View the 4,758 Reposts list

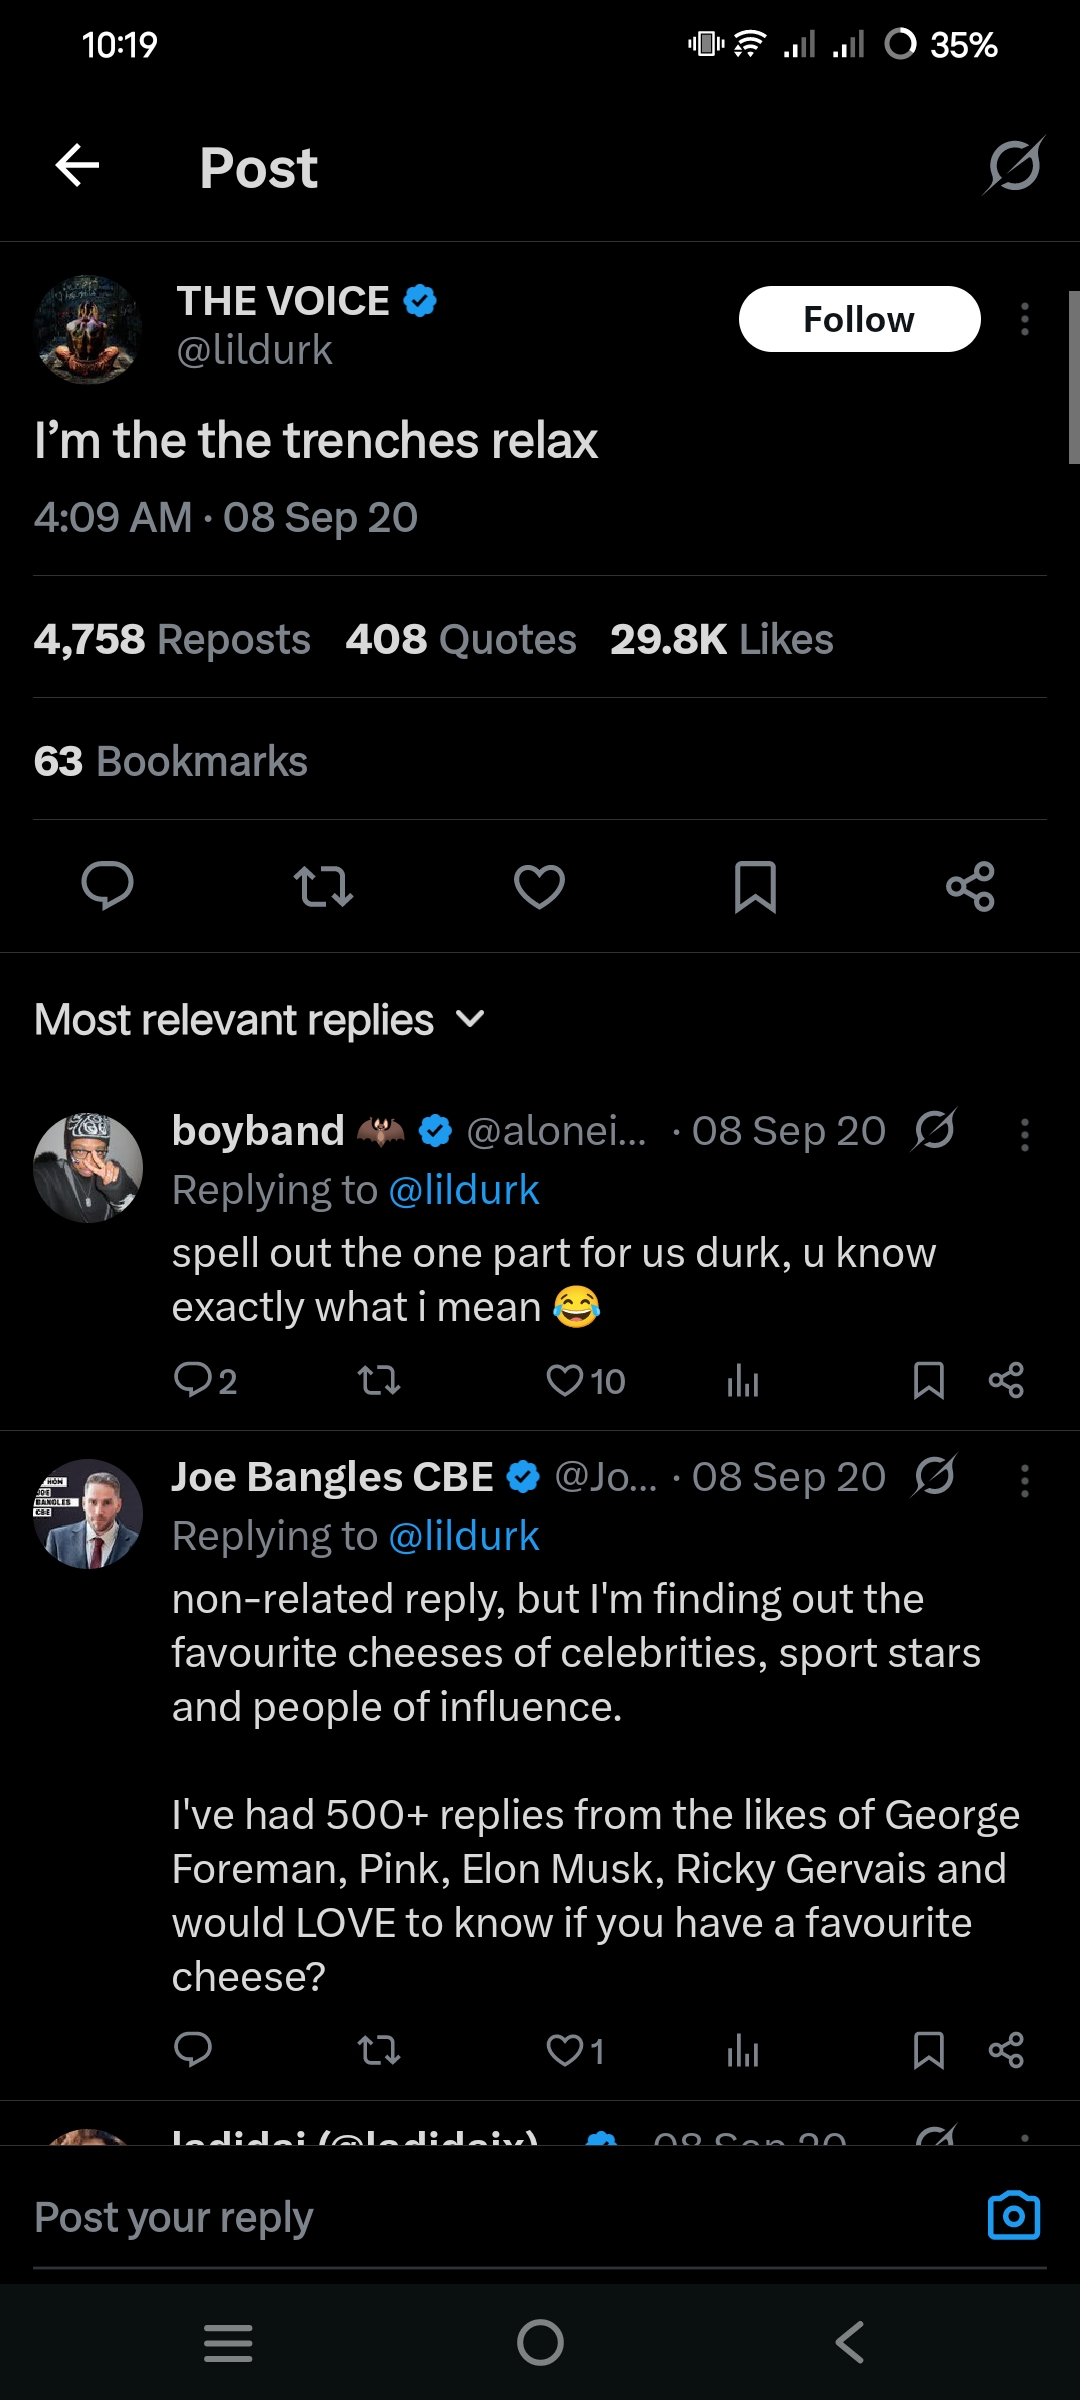[x=172, y=640]
